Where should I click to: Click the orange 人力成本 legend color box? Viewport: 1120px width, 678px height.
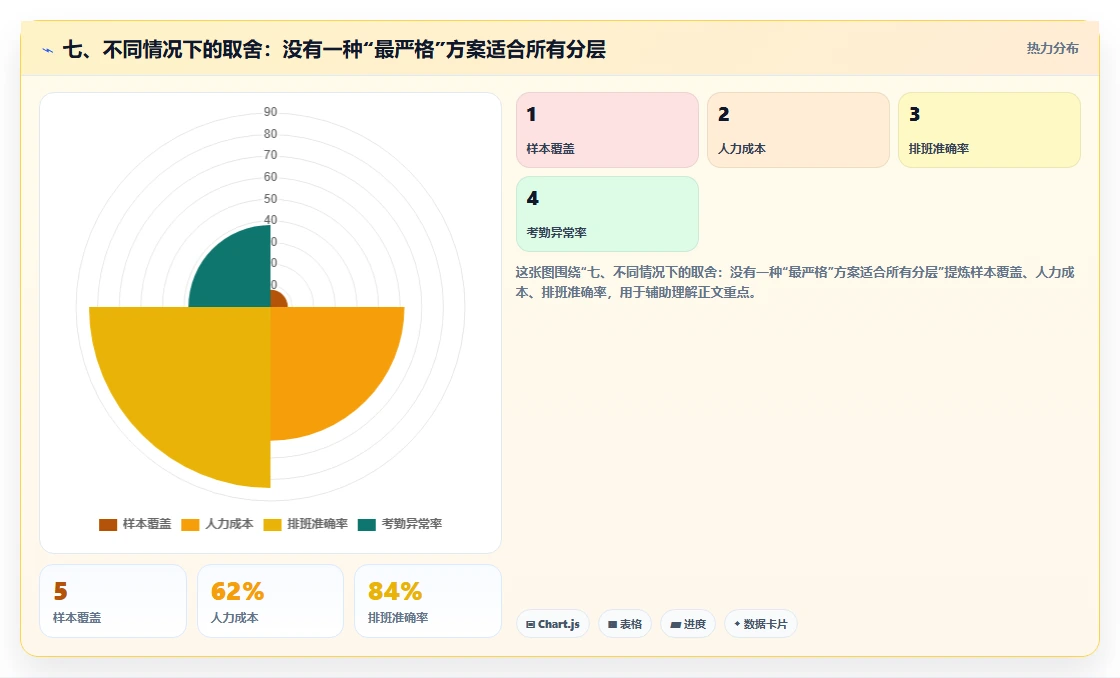point(190,524)
